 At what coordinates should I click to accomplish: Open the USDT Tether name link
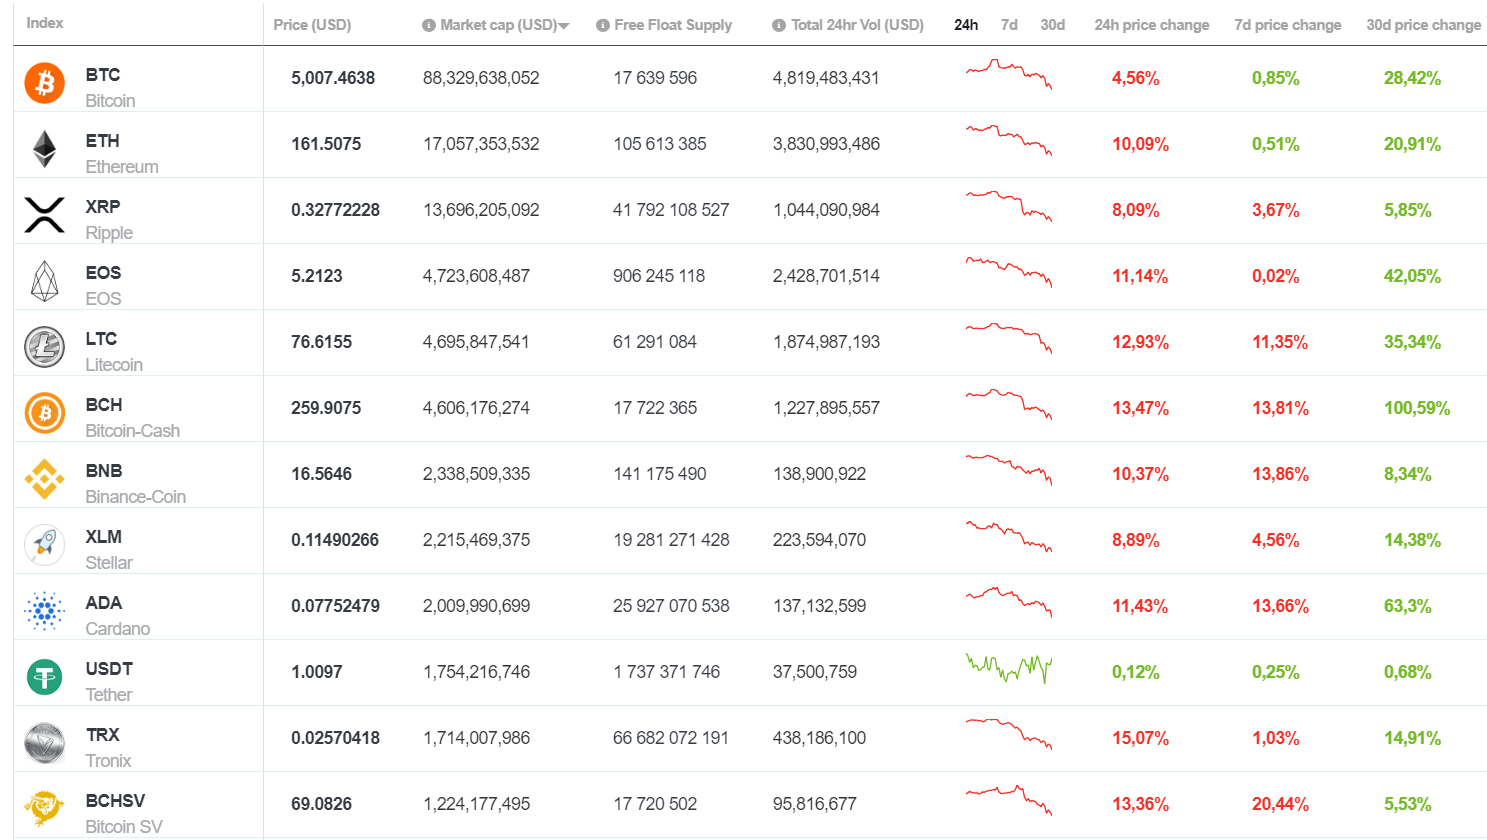(x=109, y=682)
